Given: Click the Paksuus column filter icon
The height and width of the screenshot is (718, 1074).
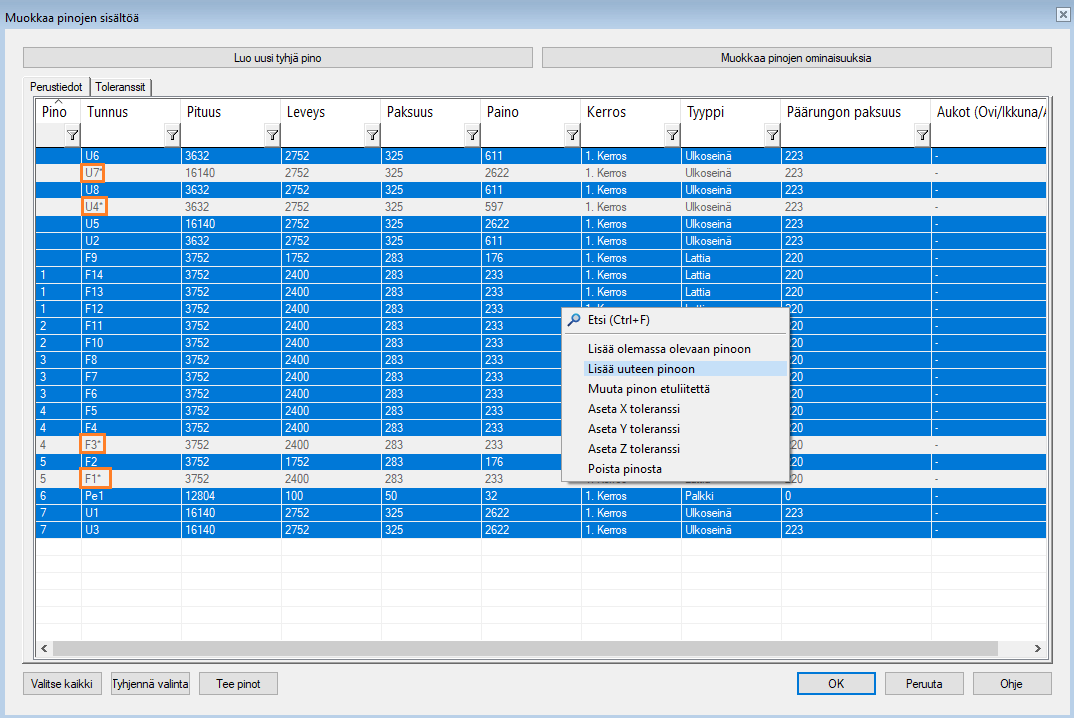Looking at the screenshot, I should pyautogui.click(x=472, y=135).
